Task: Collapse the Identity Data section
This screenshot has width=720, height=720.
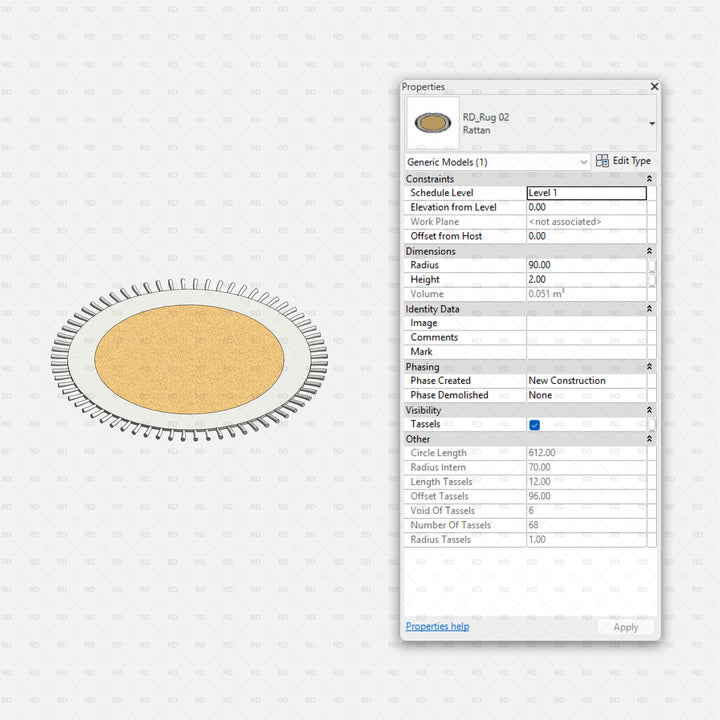Action: click(649, 309)
